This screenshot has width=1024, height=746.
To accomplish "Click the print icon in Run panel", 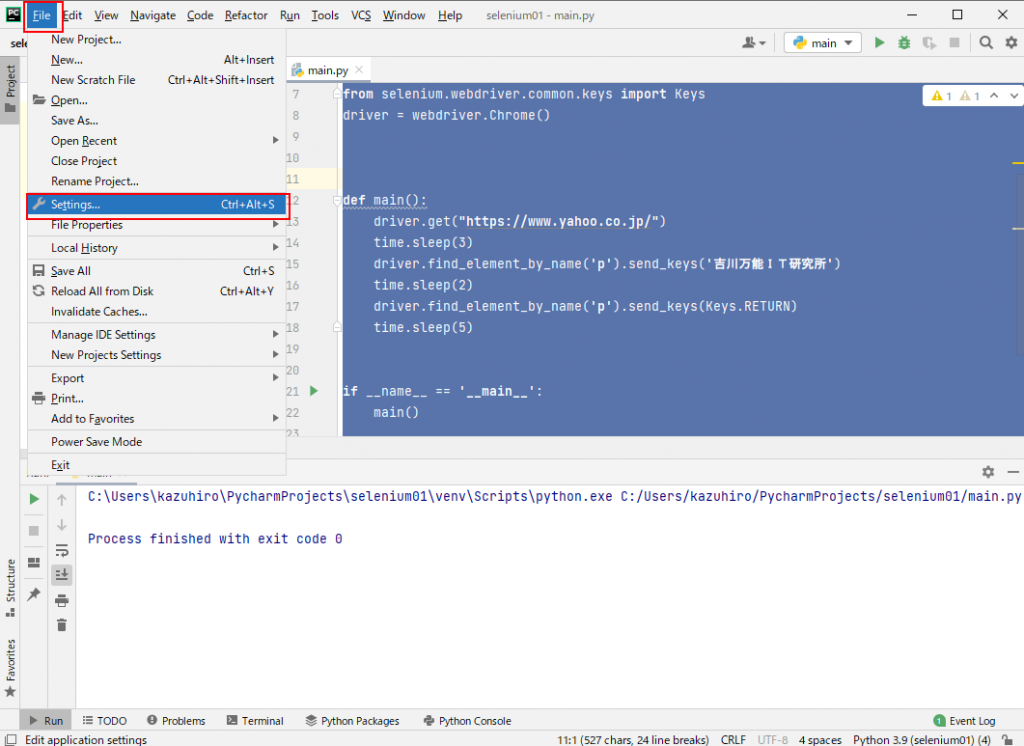I will click(x=62, y=600).
